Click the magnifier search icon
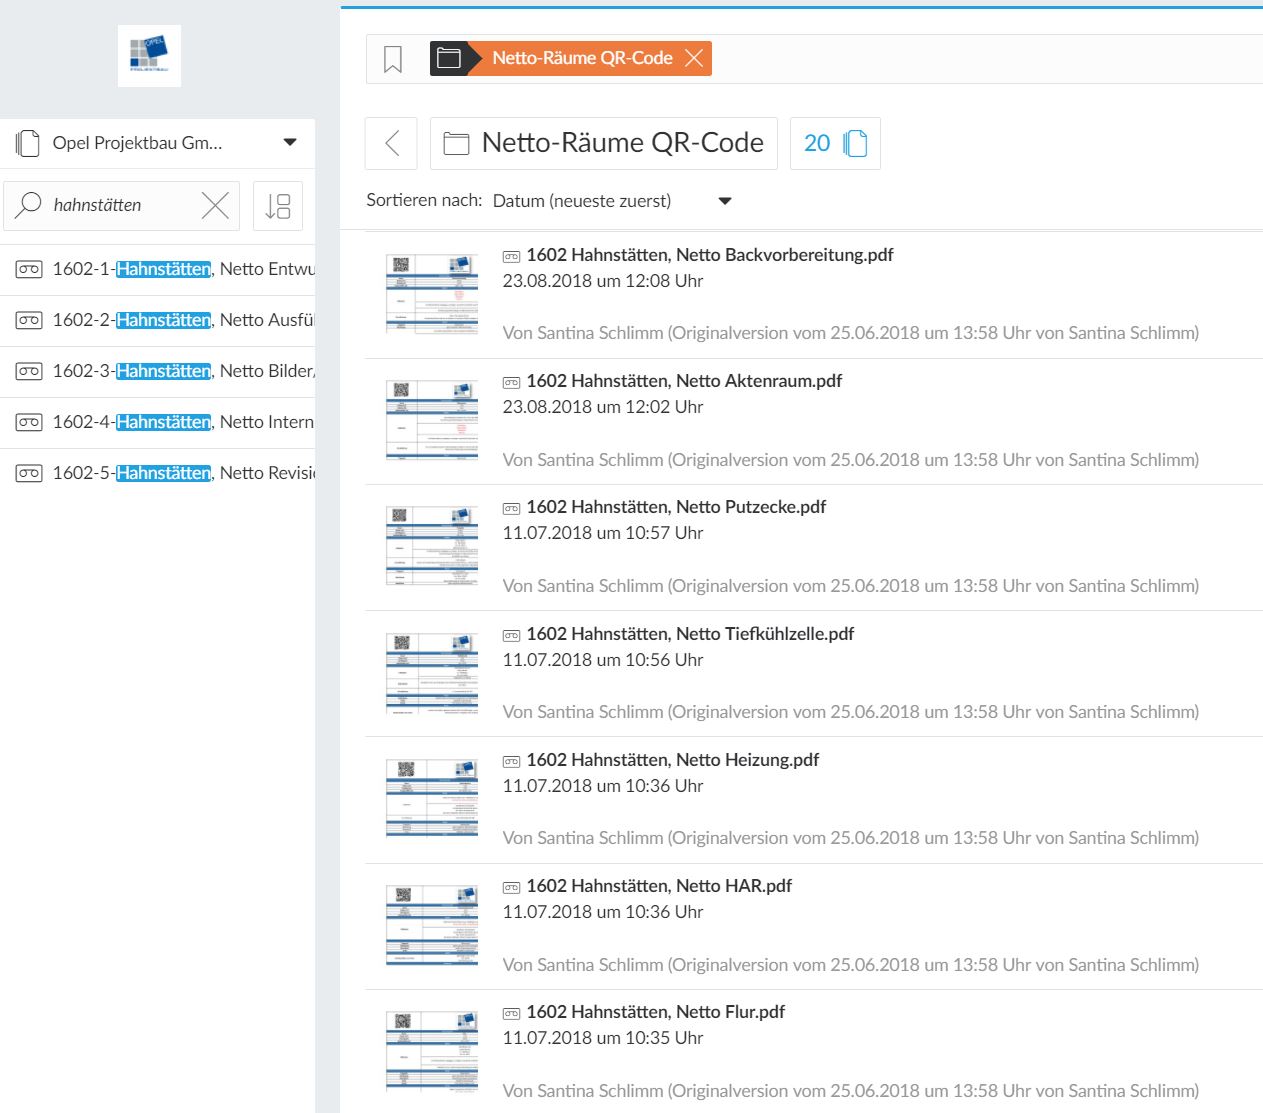 pyautogui.click(x=29, y=205)
